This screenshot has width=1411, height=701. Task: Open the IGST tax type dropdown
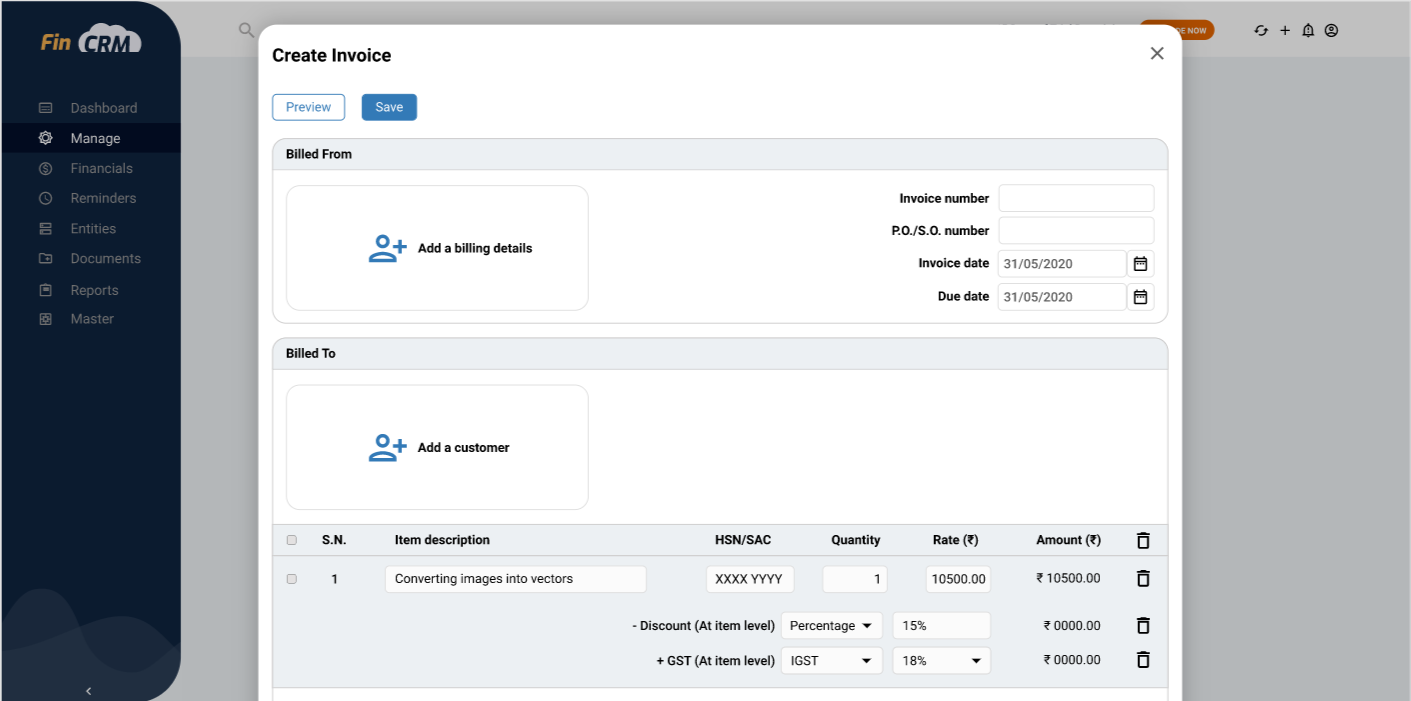point(831,660)
